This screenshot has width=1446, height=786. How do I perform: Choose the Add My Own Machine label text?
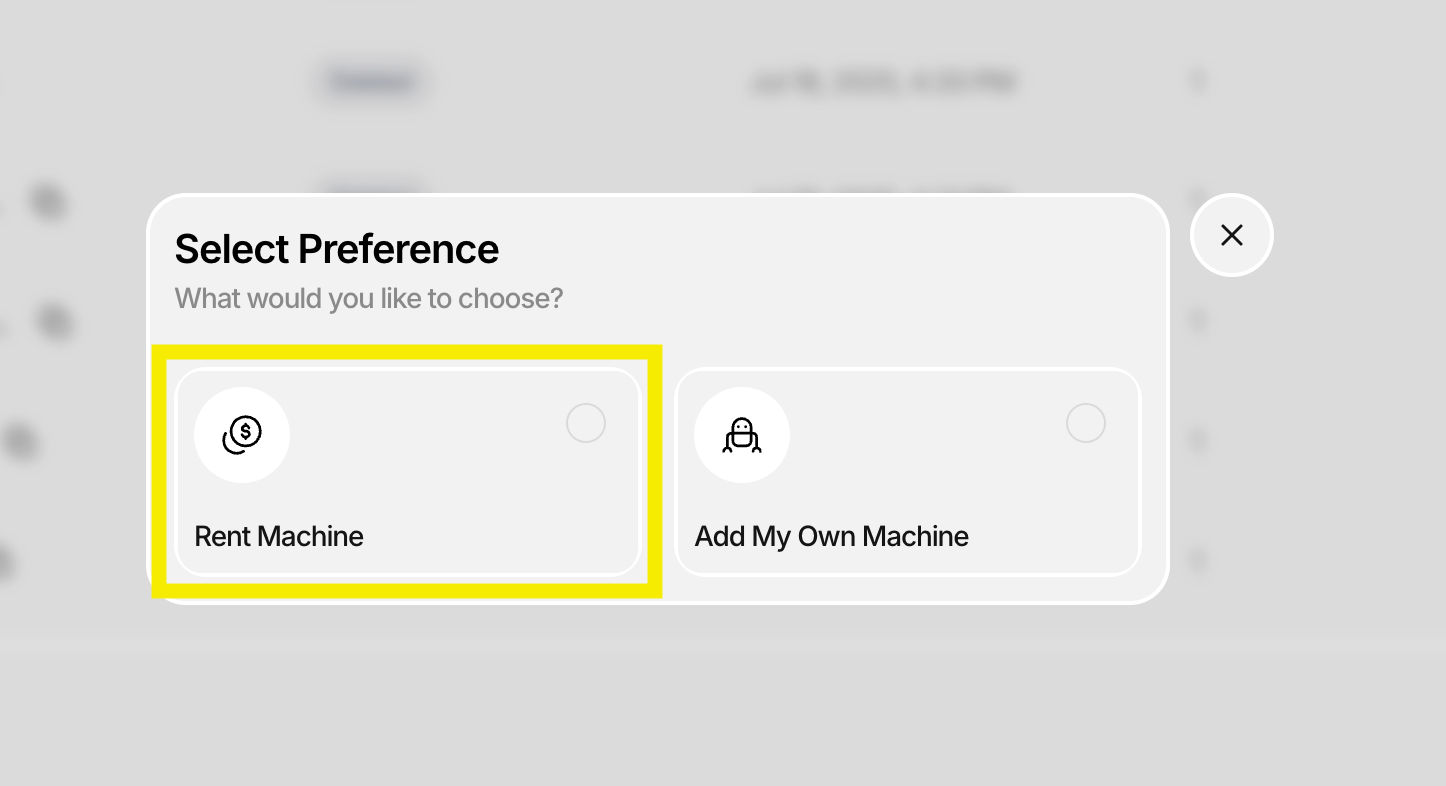(x=832, y=536)
